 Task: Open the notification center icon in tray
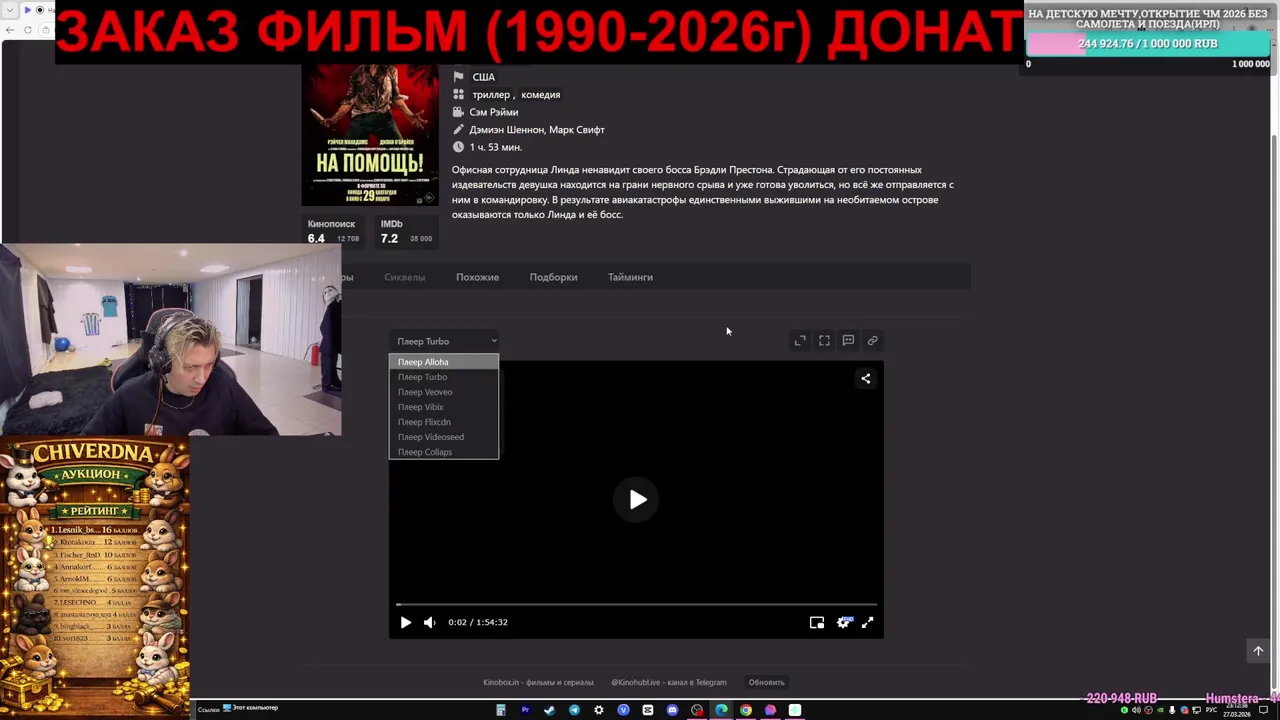1263,710
